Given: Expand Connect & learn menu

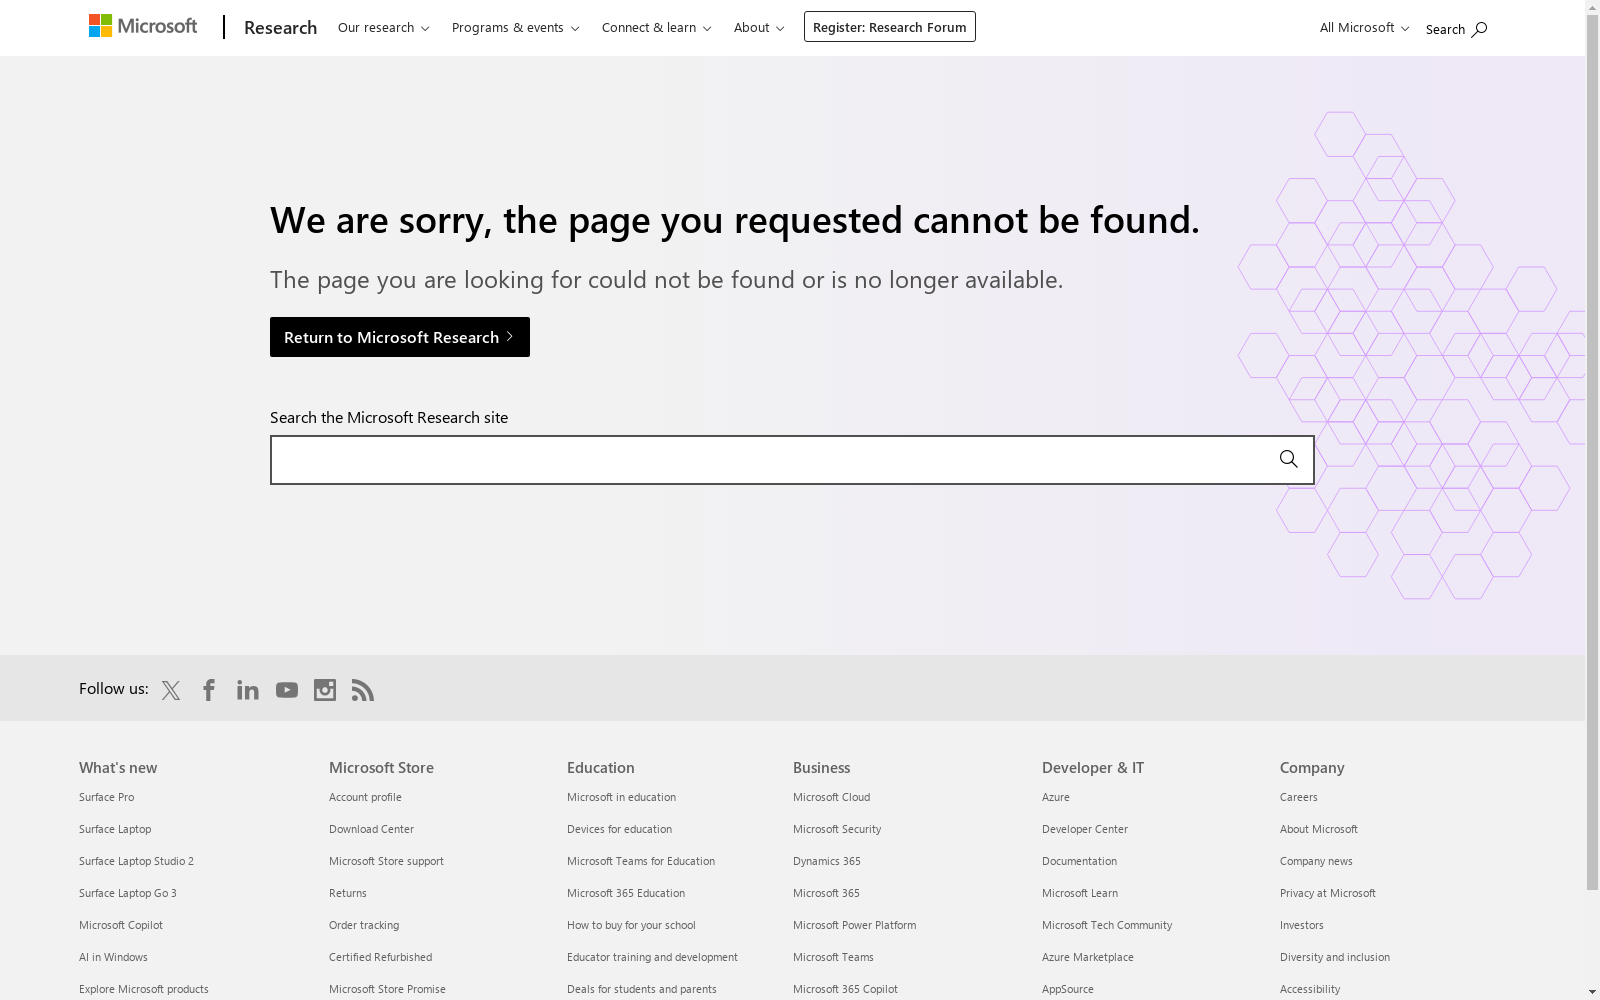Looking at the screenshot, I should point(657,27).
